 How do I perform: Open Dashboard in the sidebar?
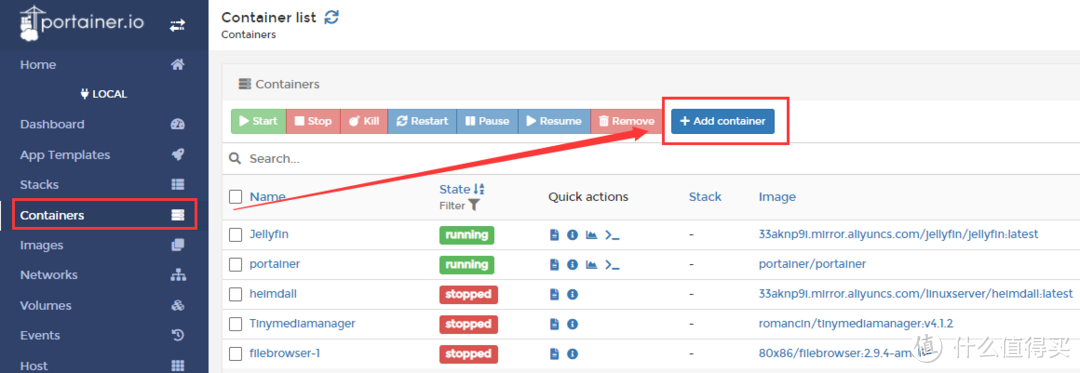tap(104, 125)
